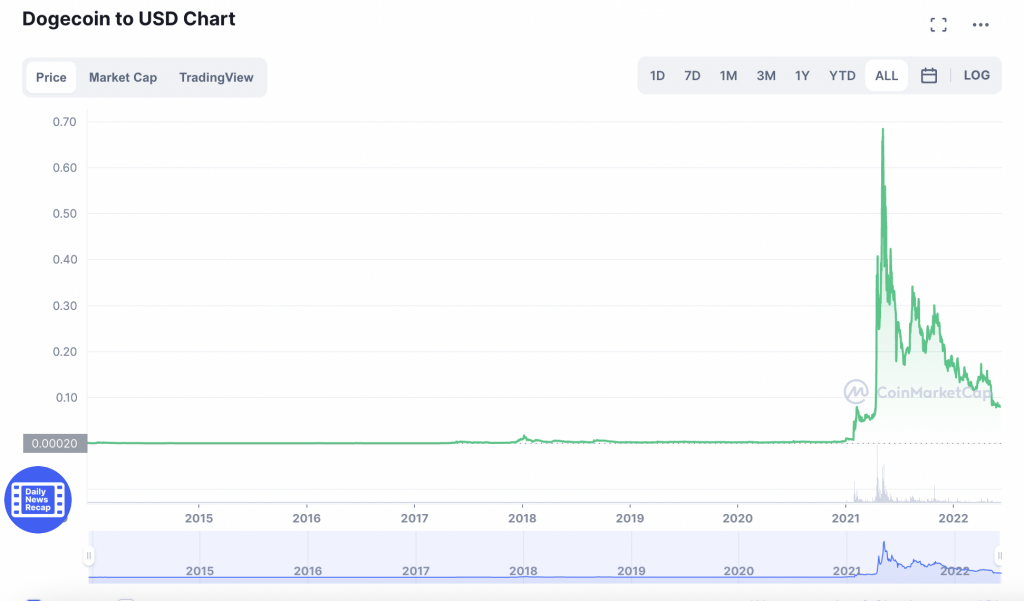
Task: Click the CoinMarketCap watermark logo
Action: [x=917, y=392]
